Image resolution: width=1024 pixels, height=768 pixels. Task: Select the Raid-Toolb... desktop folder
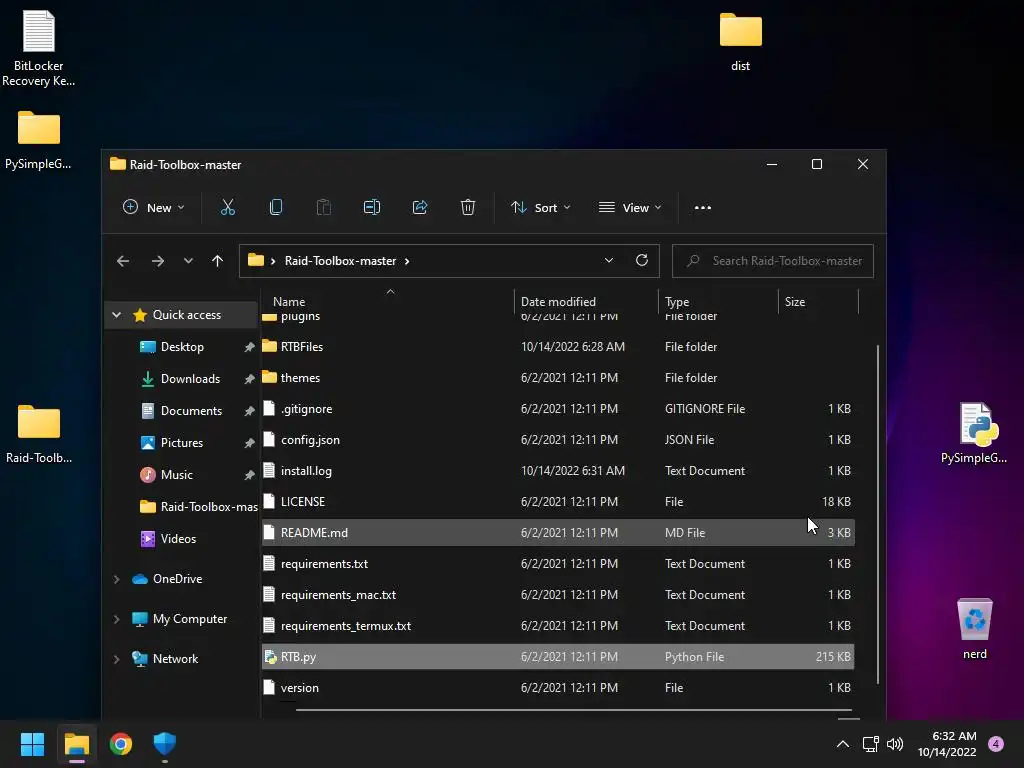(x=39, y=434)
